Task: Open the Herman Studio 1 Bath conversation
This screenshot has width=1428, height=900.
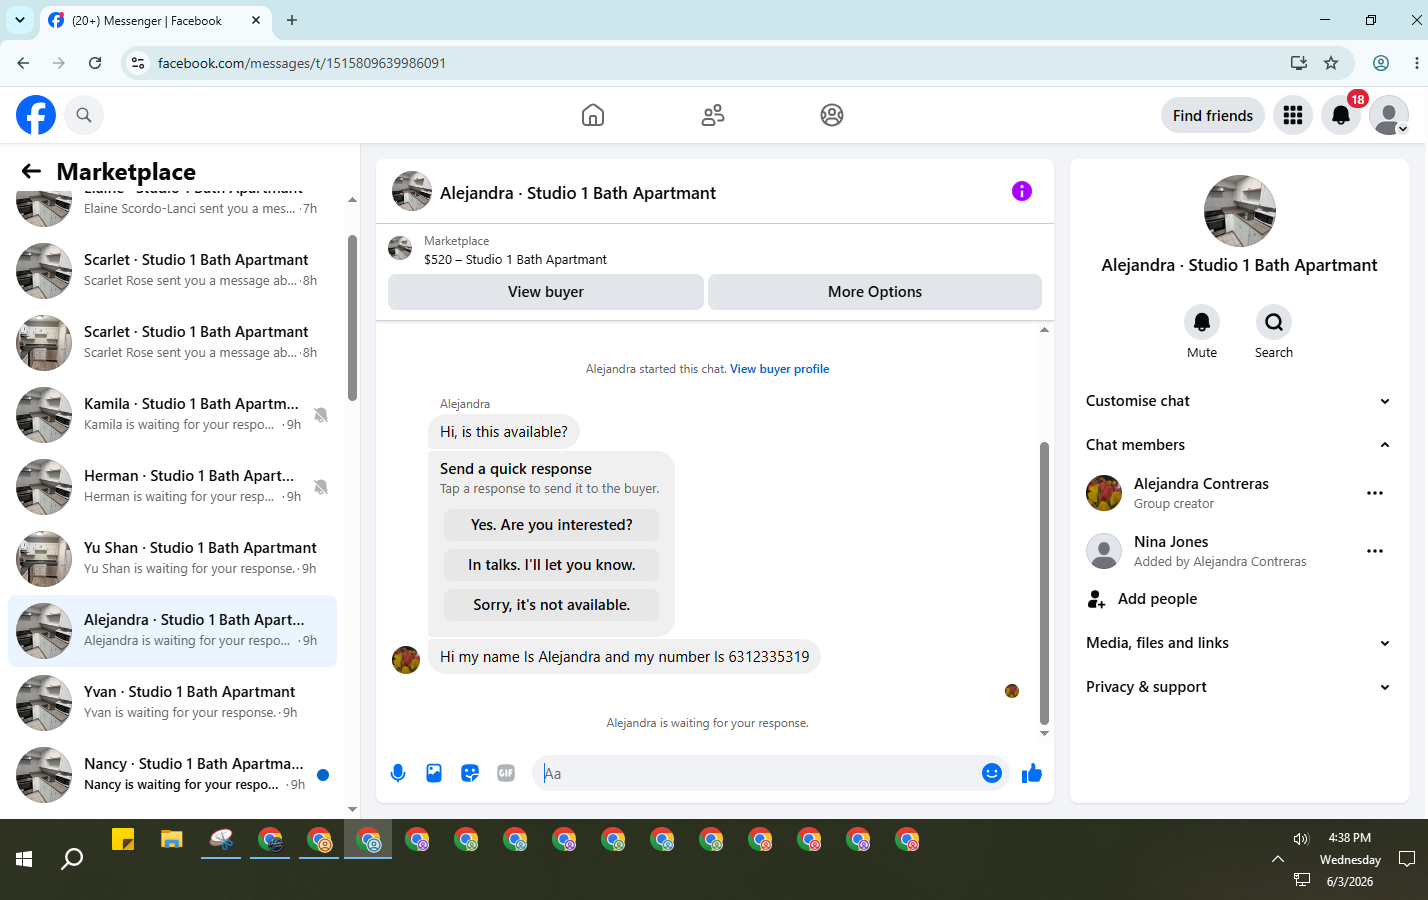Action: (x=172, y=487)
